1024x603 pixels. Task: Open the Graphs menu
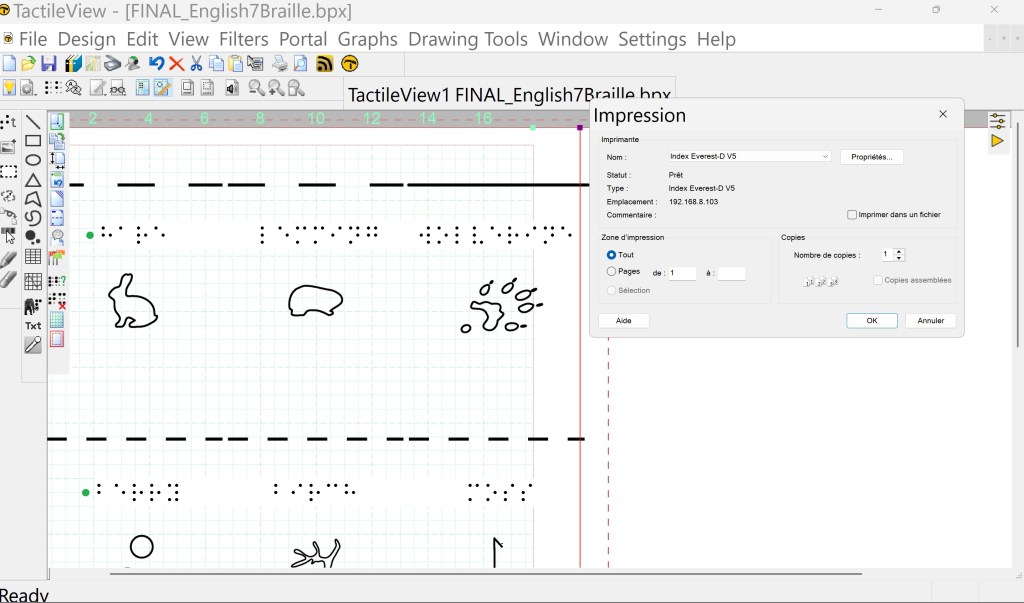pyautogui.click(x=367, y=39)
